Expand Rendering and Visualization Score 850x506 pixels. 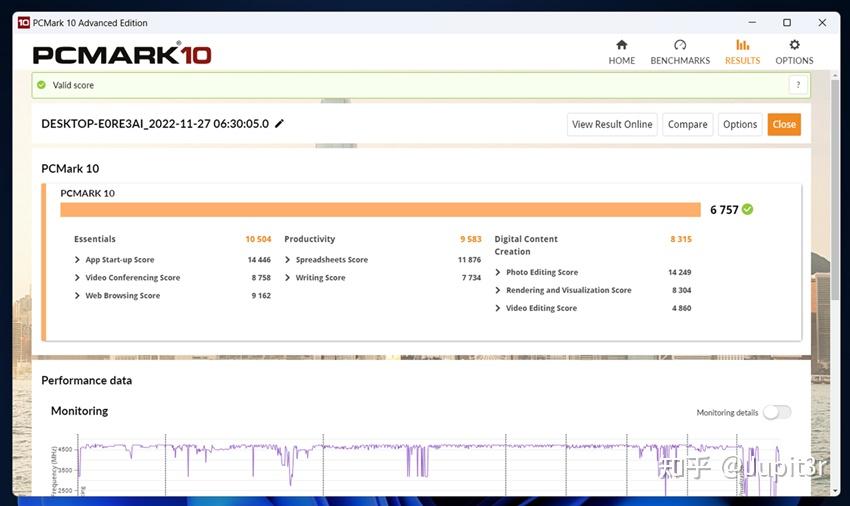click(498, 290)
